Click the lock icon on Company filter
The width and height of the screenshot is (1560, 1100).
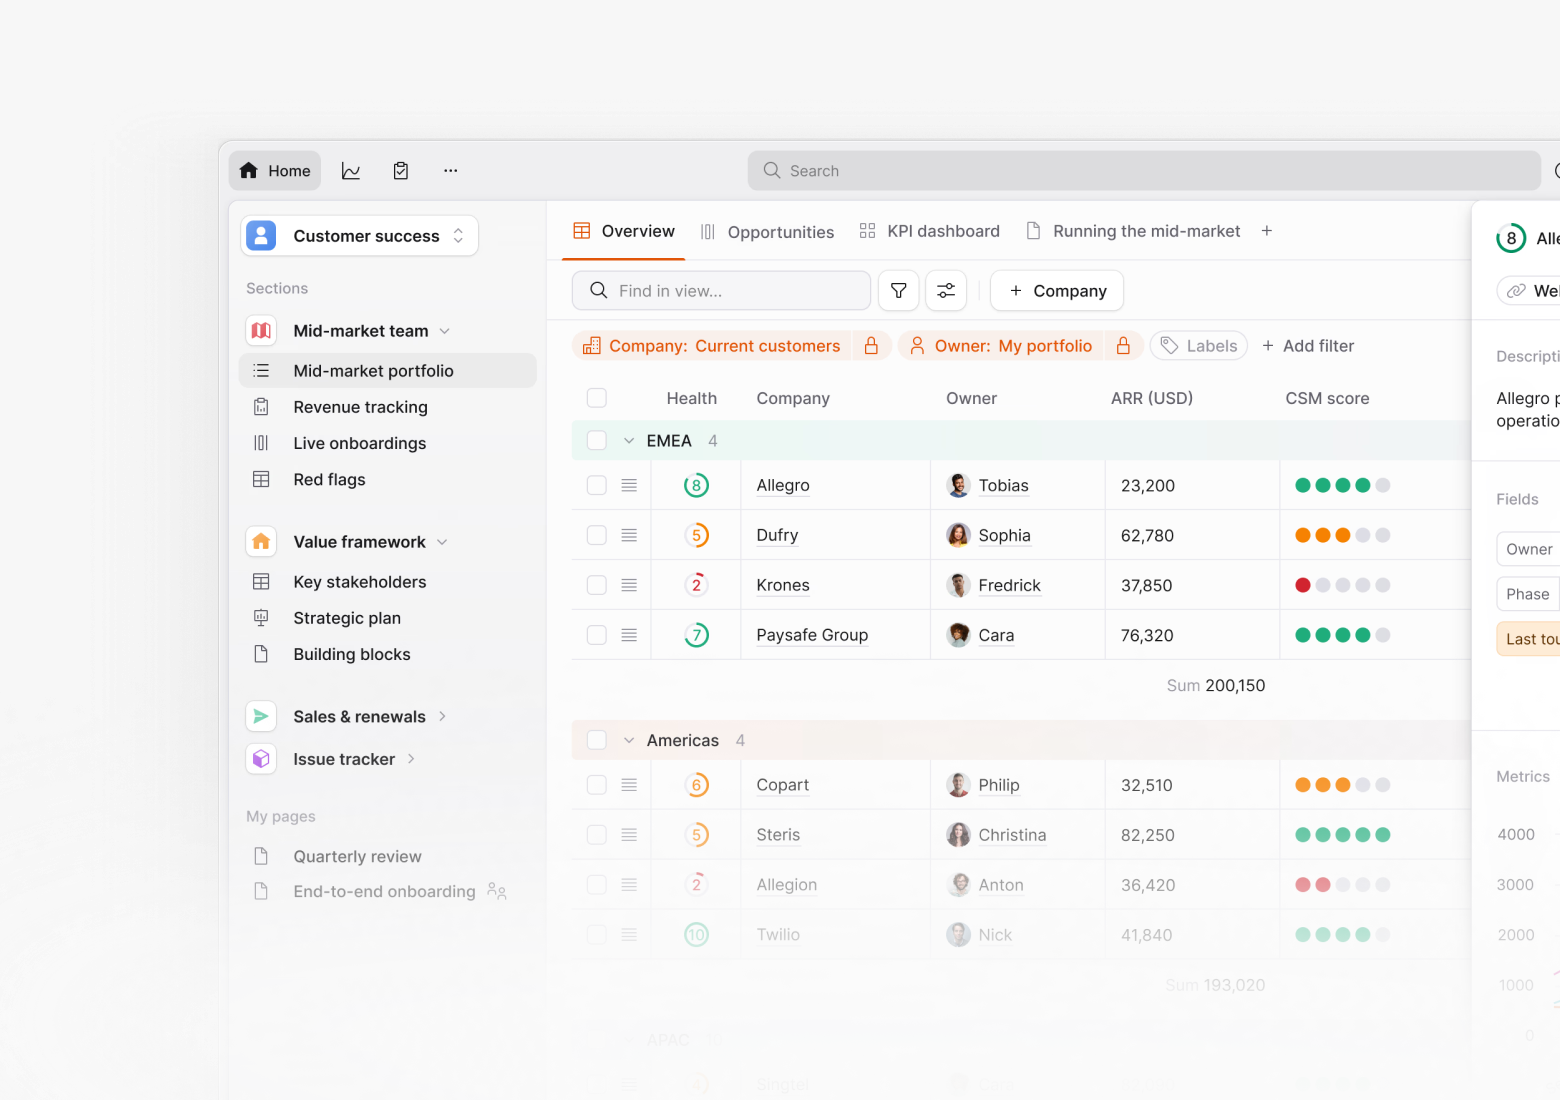[x=871, y=346]
